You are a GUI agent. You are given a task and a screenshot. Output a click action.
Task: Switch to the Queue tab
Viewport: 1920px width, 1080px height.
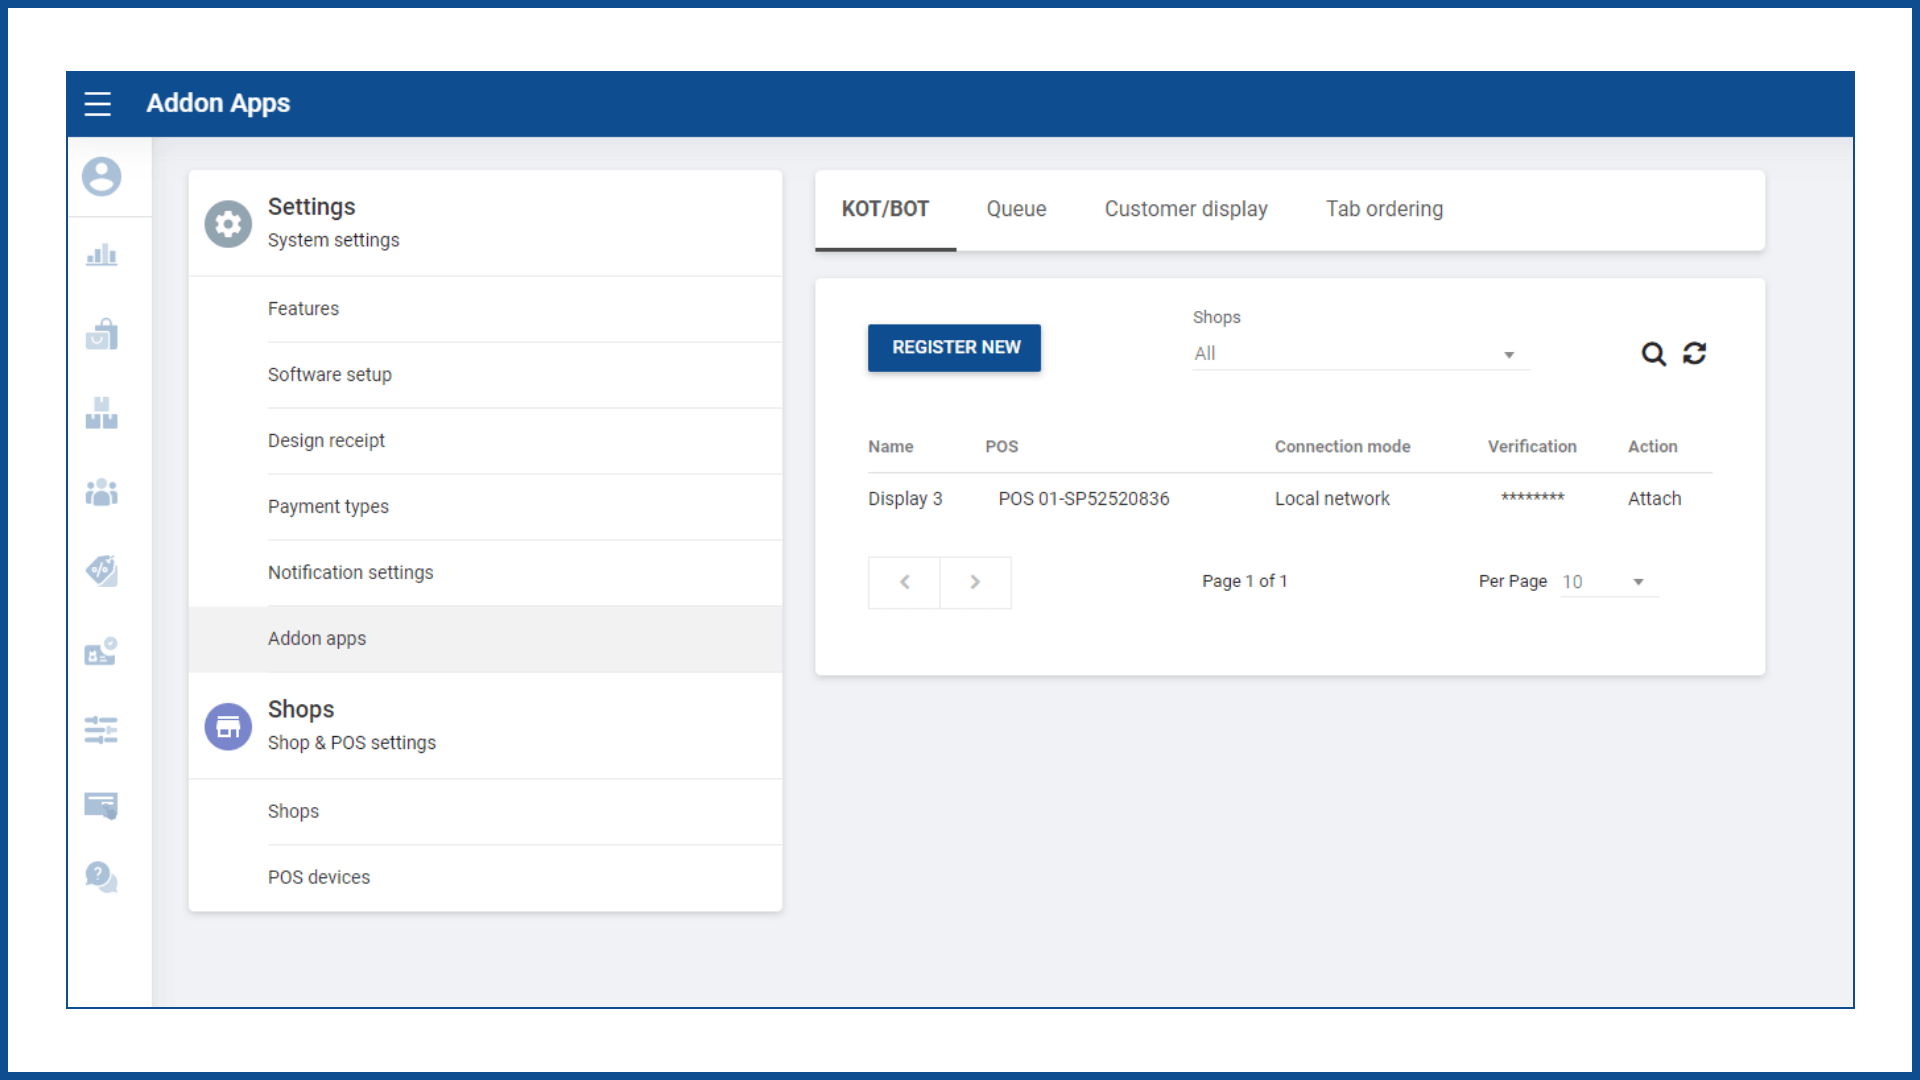coord(1016,209)
